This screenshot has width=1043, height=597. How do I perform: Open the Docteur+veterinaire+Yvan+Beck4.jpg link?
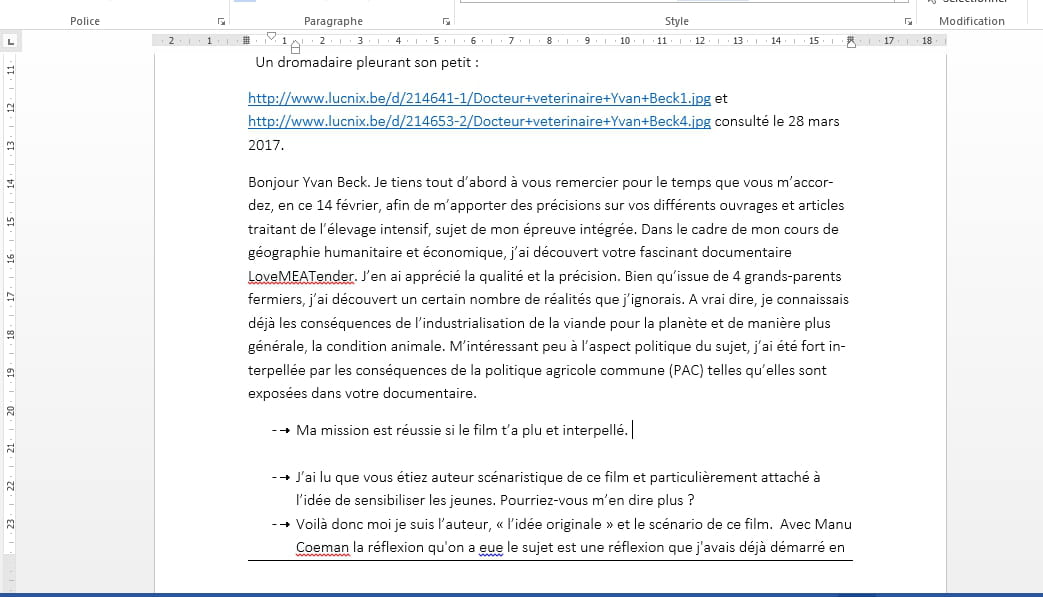479,122
